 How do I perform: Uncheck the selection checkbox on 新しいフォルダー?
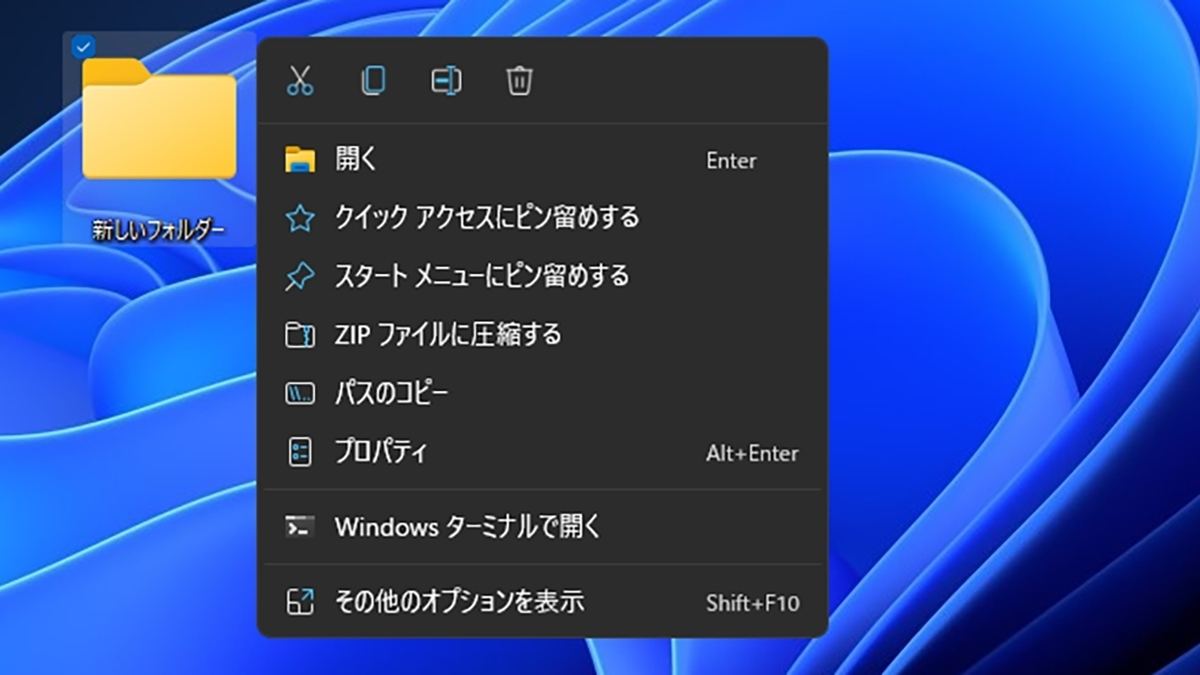tap(85, 45)
